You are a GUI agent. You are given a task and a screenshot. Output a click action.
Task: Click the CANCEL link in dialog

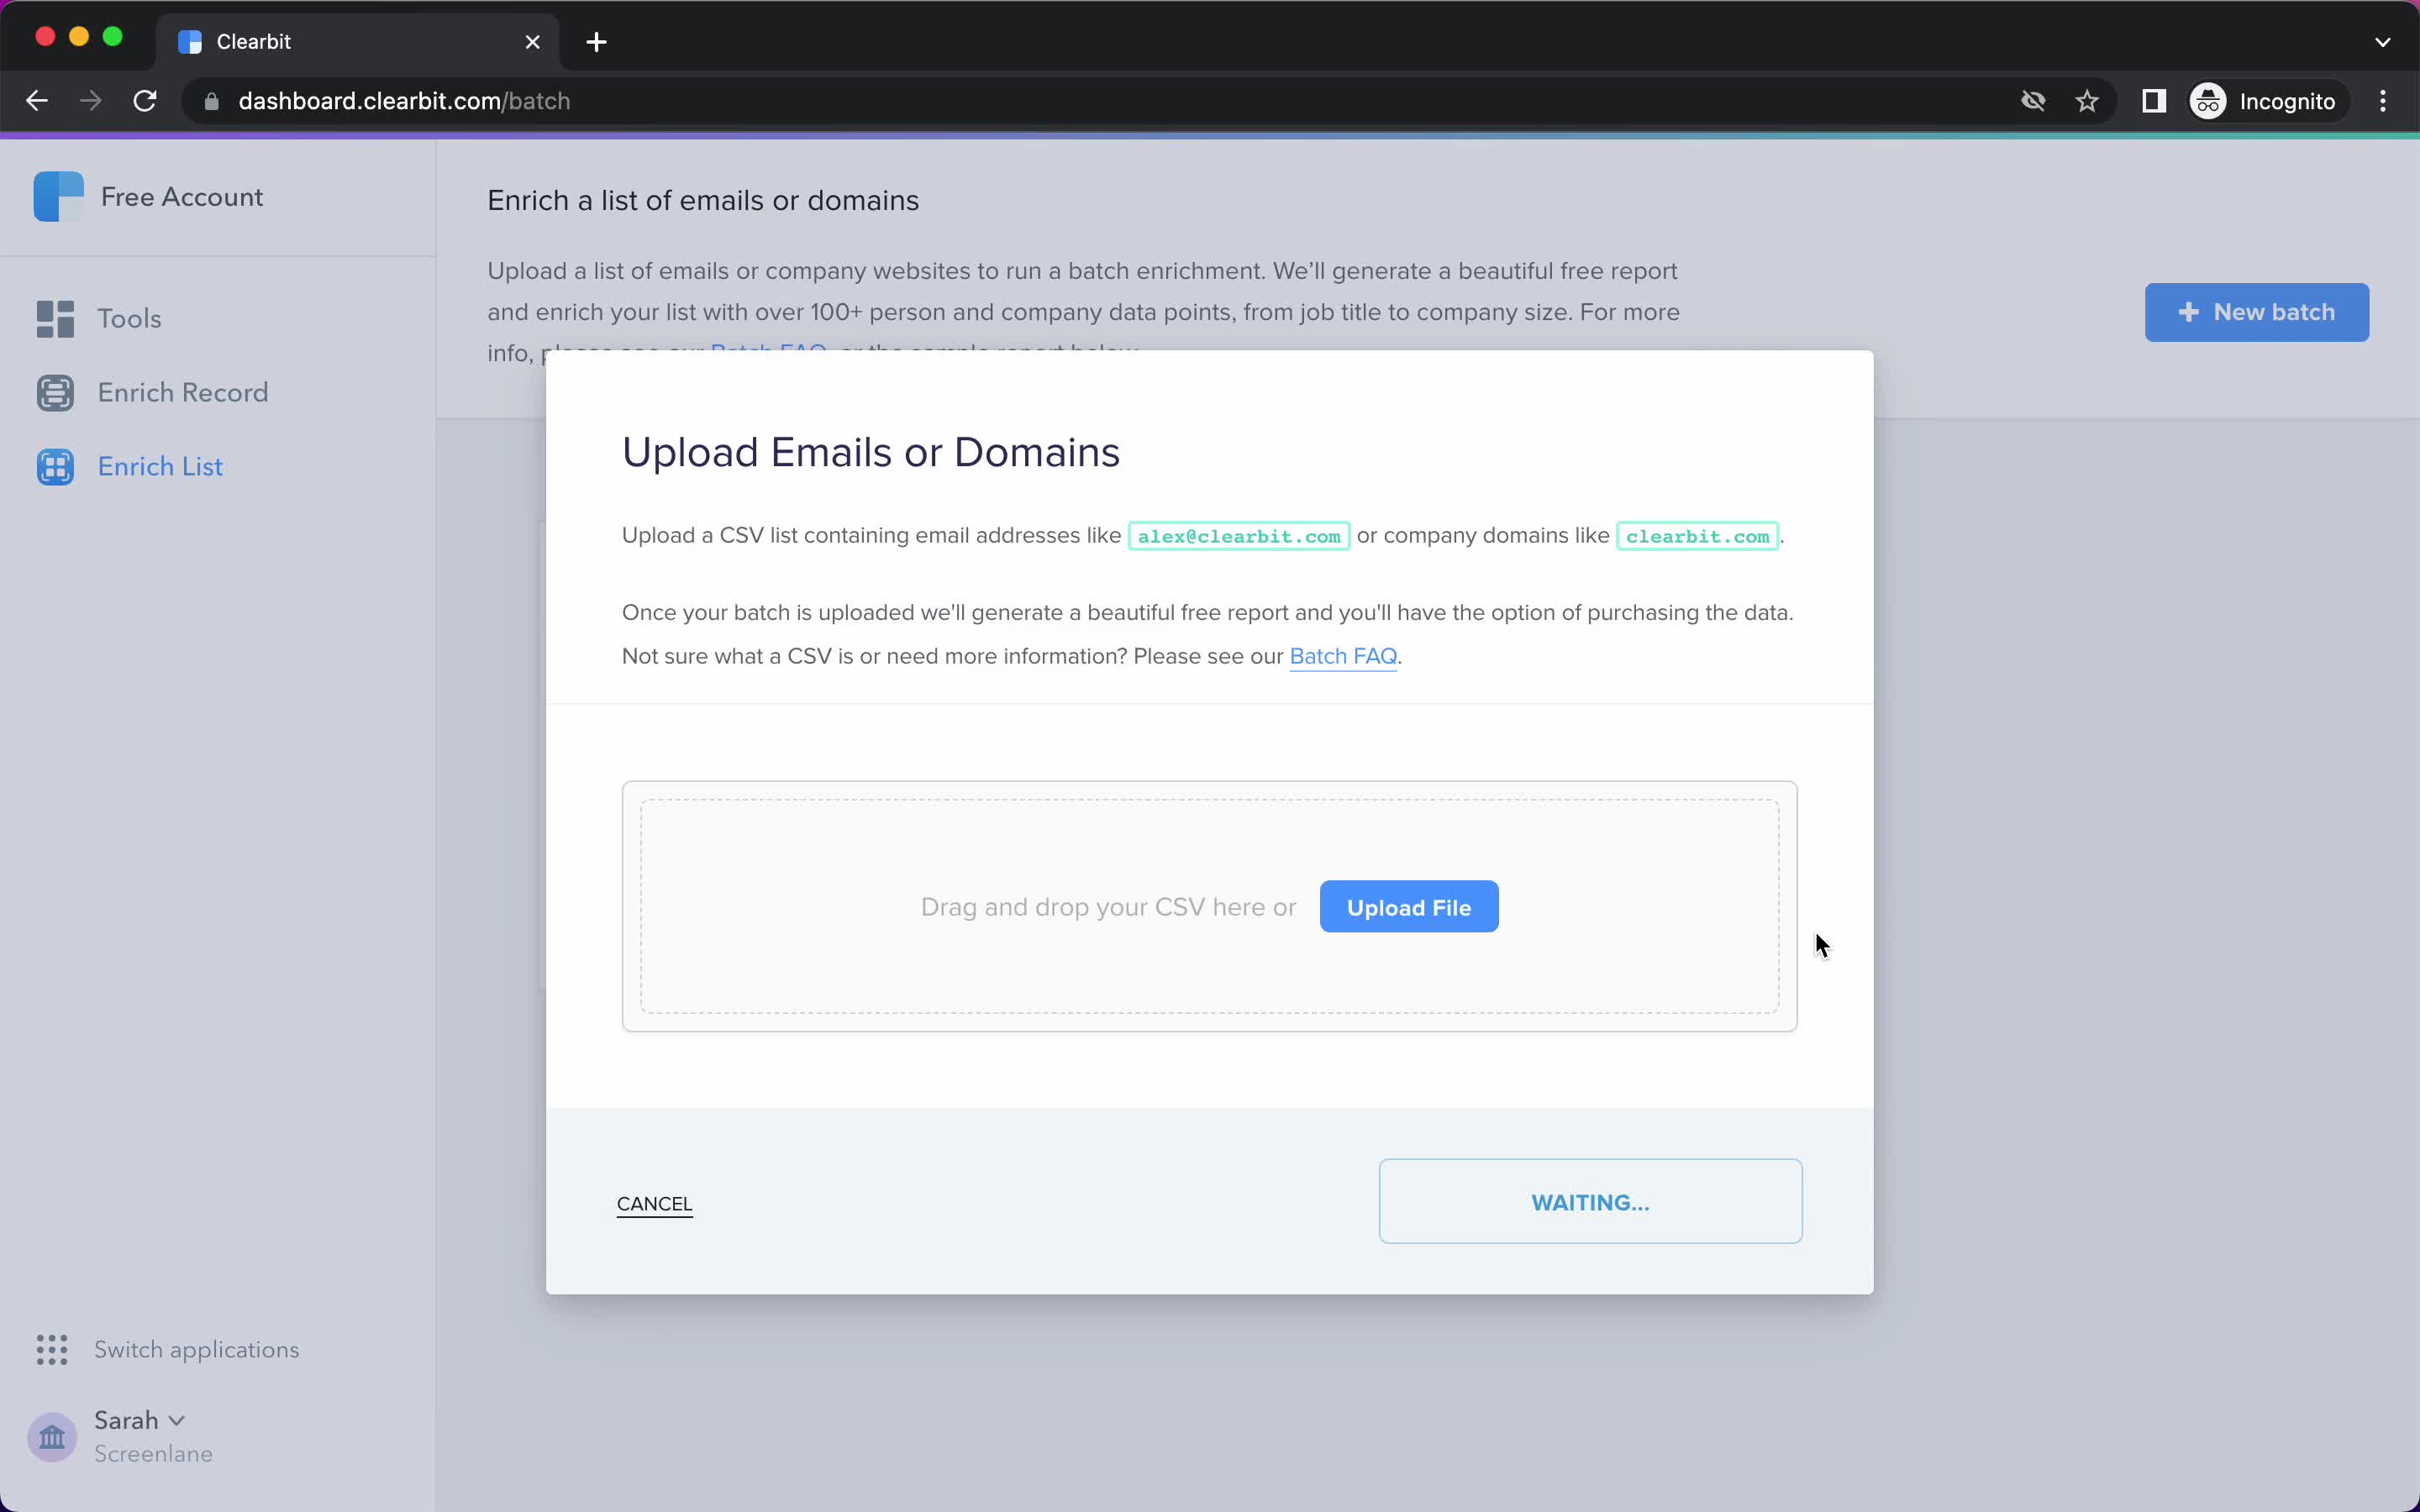pyautogui.click(x=654, y=1204)
